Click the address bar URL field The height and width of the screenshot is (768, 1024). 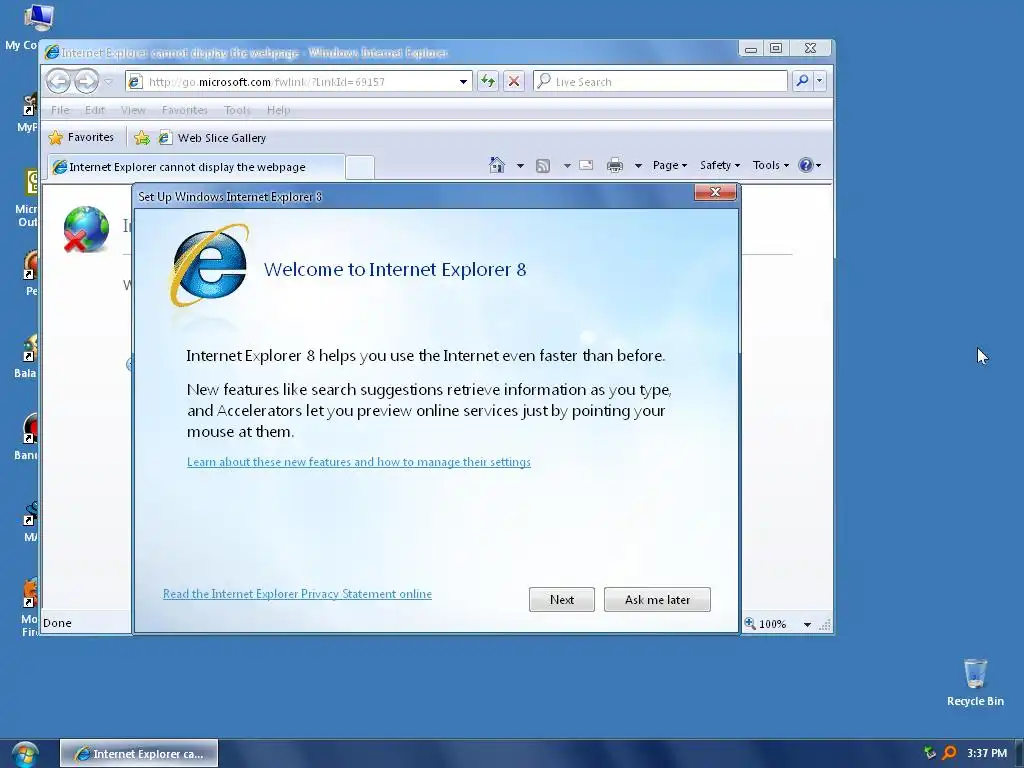tap(300, 82)
